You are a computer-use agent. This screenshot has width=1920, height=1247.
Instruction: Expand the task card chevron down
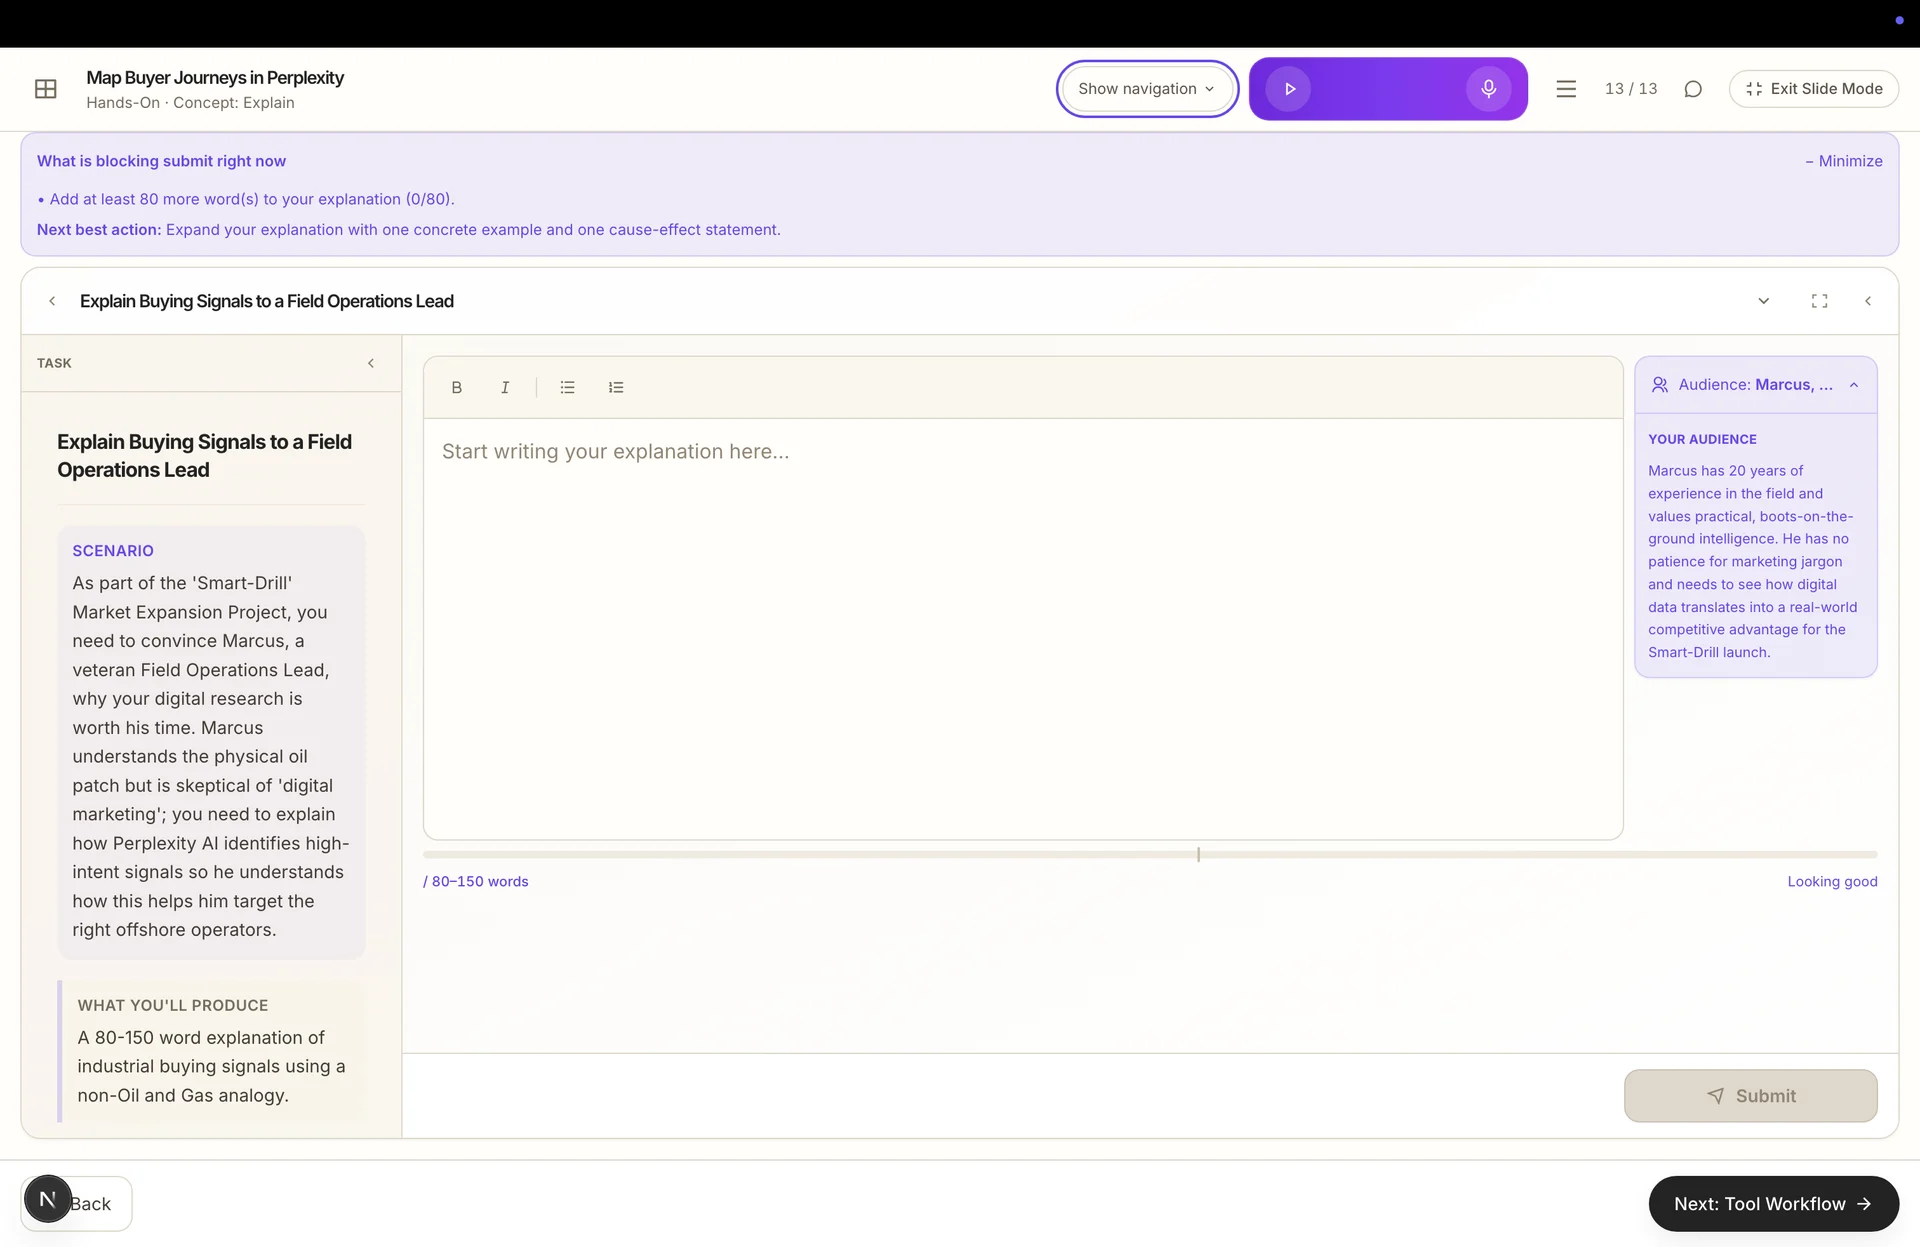pos(1764,301)
